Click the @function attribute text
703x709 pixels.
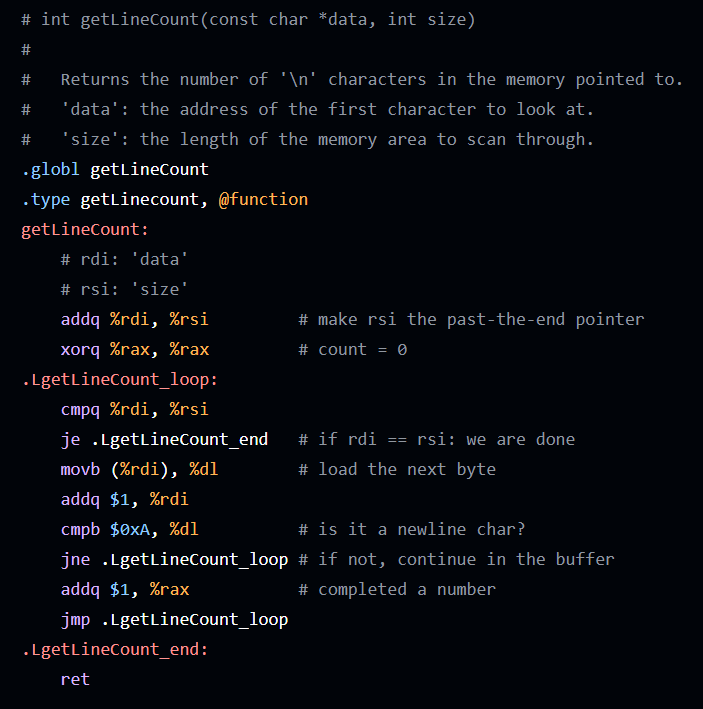(263, 199)
